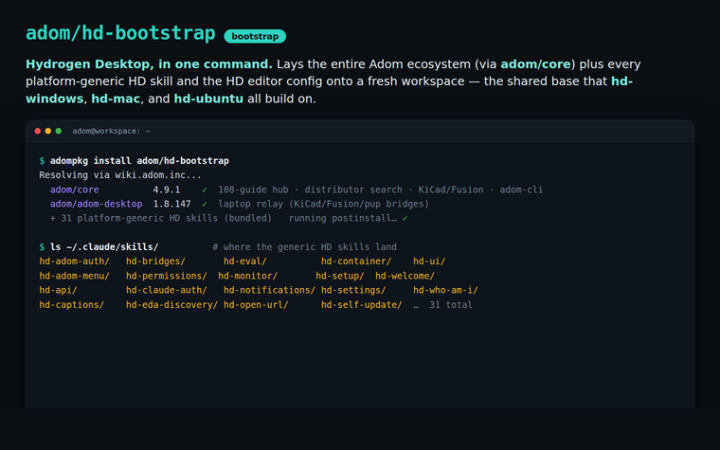The width and height of the screenshot is (720, 450).
Task: Click the adompkg install command line
Action: (x=134, y=161)
